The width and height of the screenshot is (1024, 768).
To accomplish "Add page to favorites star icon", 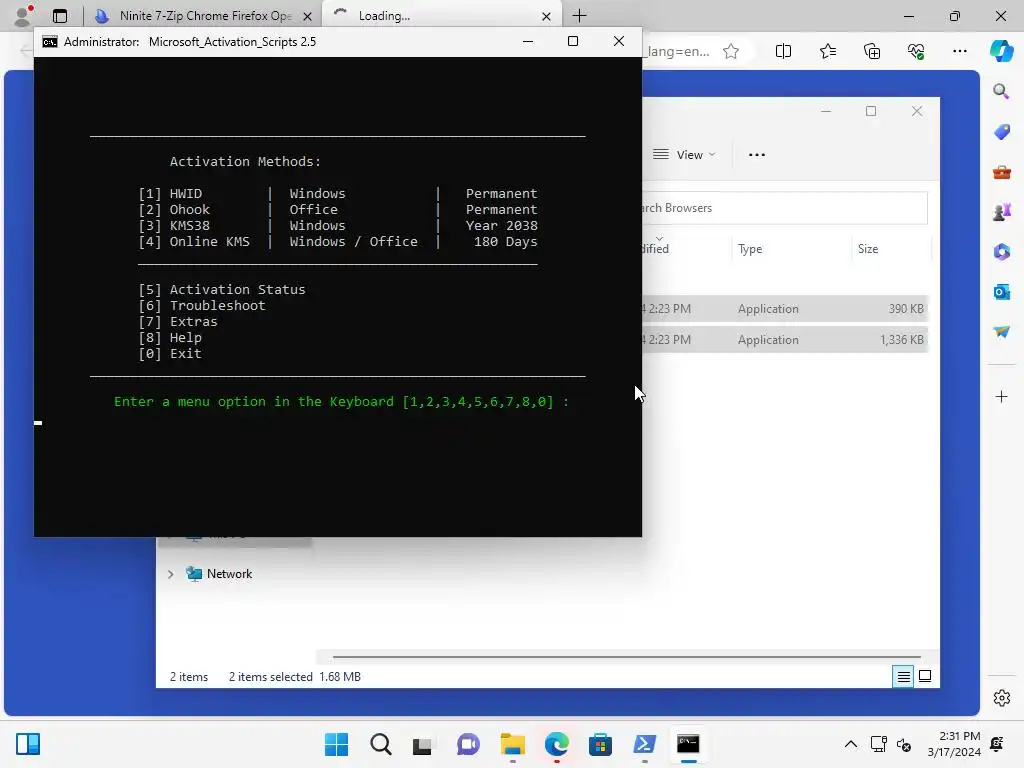I will (x=731, y=52).
